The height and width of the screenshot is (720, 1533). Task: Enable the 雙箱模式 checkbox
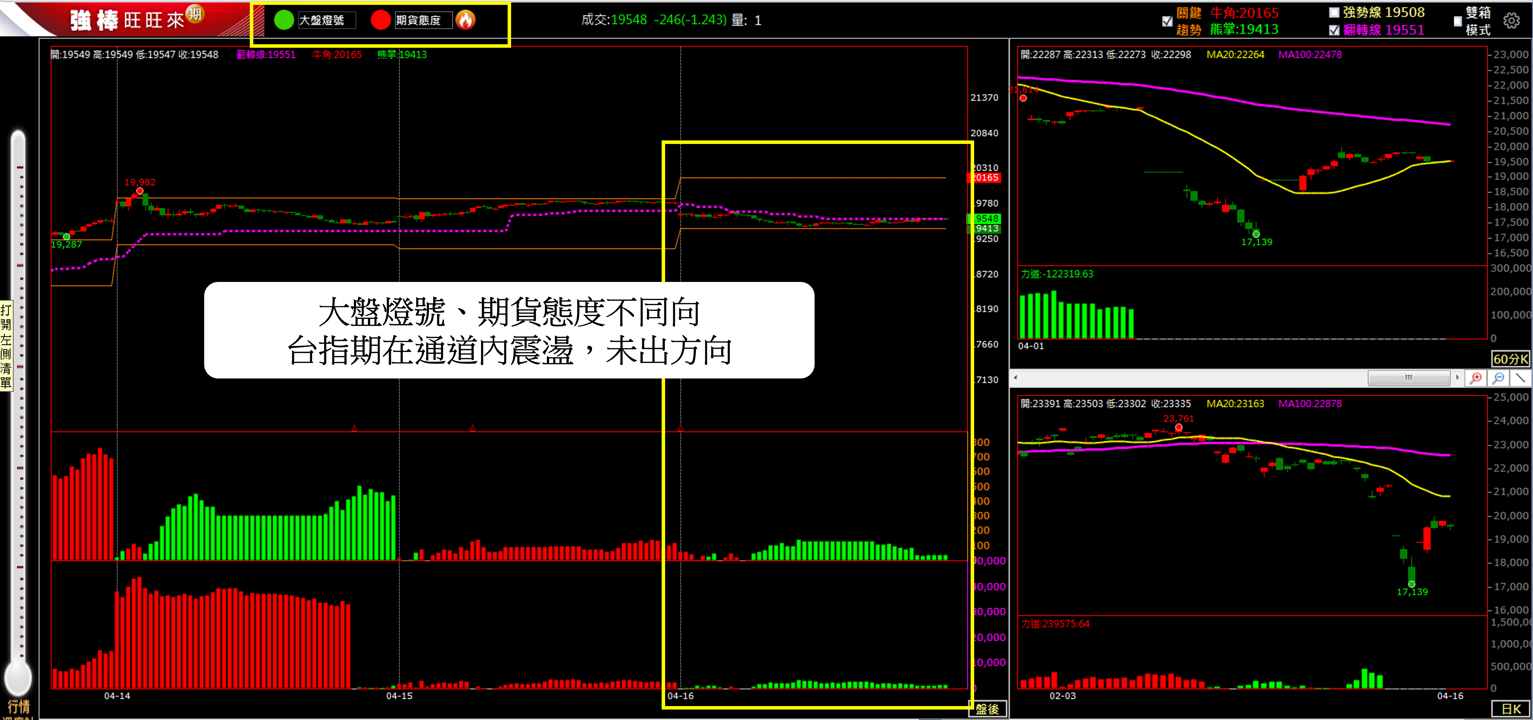pos(1457,20)
